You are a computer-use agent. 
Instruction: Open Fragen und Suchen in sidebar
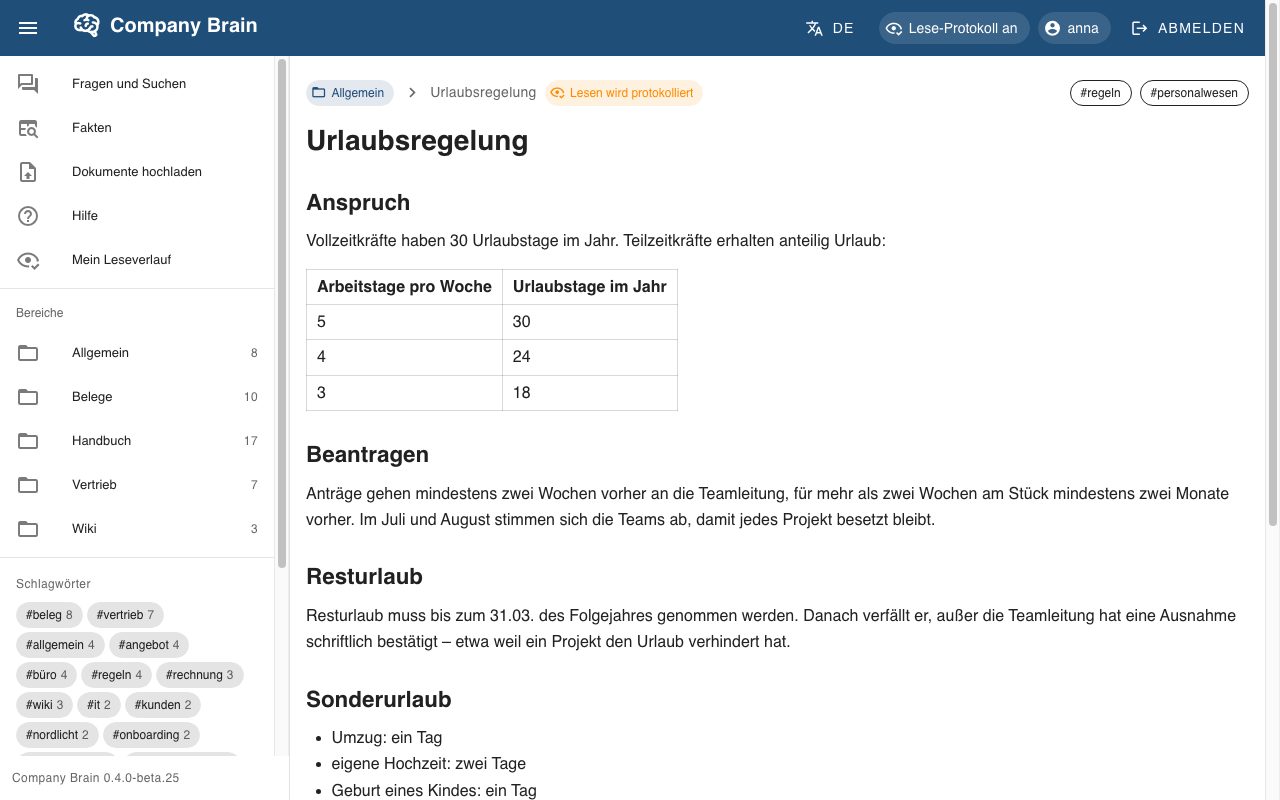(x=137, y=84)
